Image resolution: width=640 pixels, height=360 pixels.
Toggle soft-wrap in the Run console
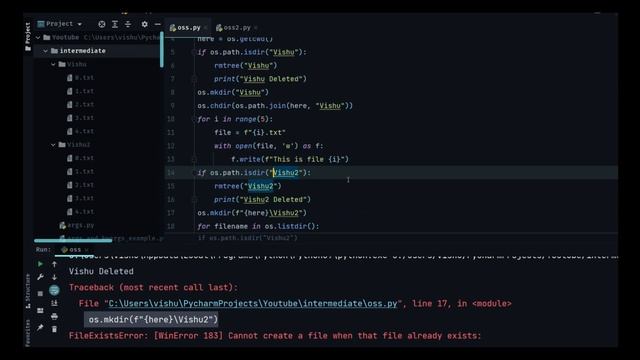(x=54, y=290)
